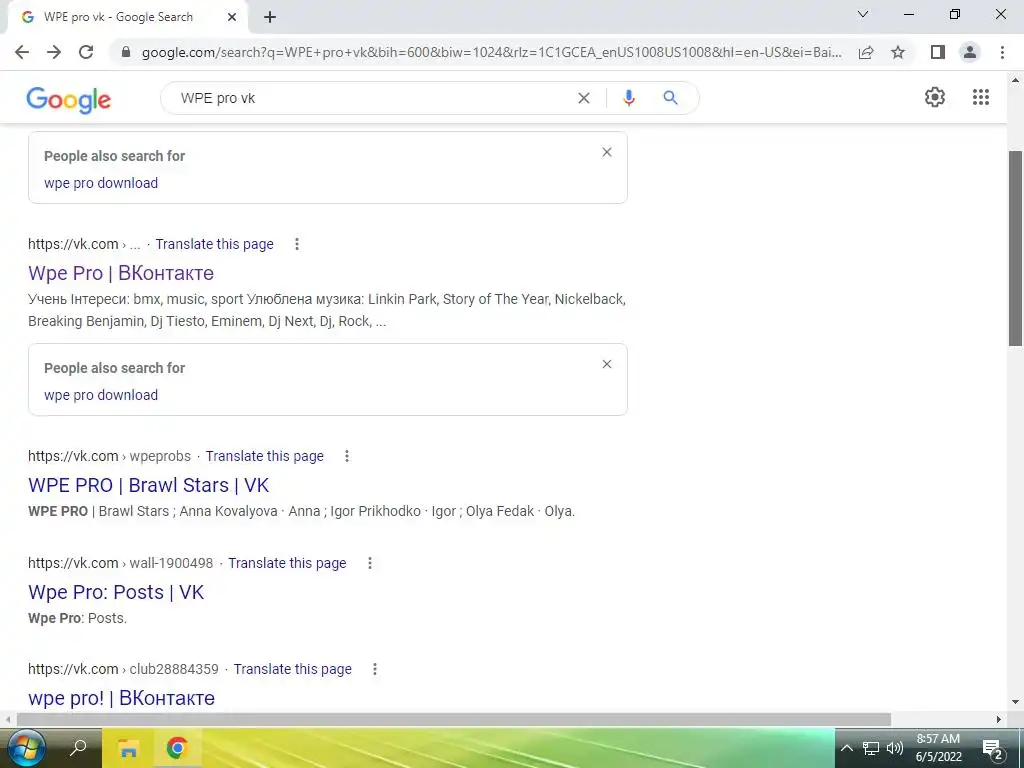Click the scroll right arrow of horizontal scrollbar
1024x768 pixels.
(x=999, y=720)
